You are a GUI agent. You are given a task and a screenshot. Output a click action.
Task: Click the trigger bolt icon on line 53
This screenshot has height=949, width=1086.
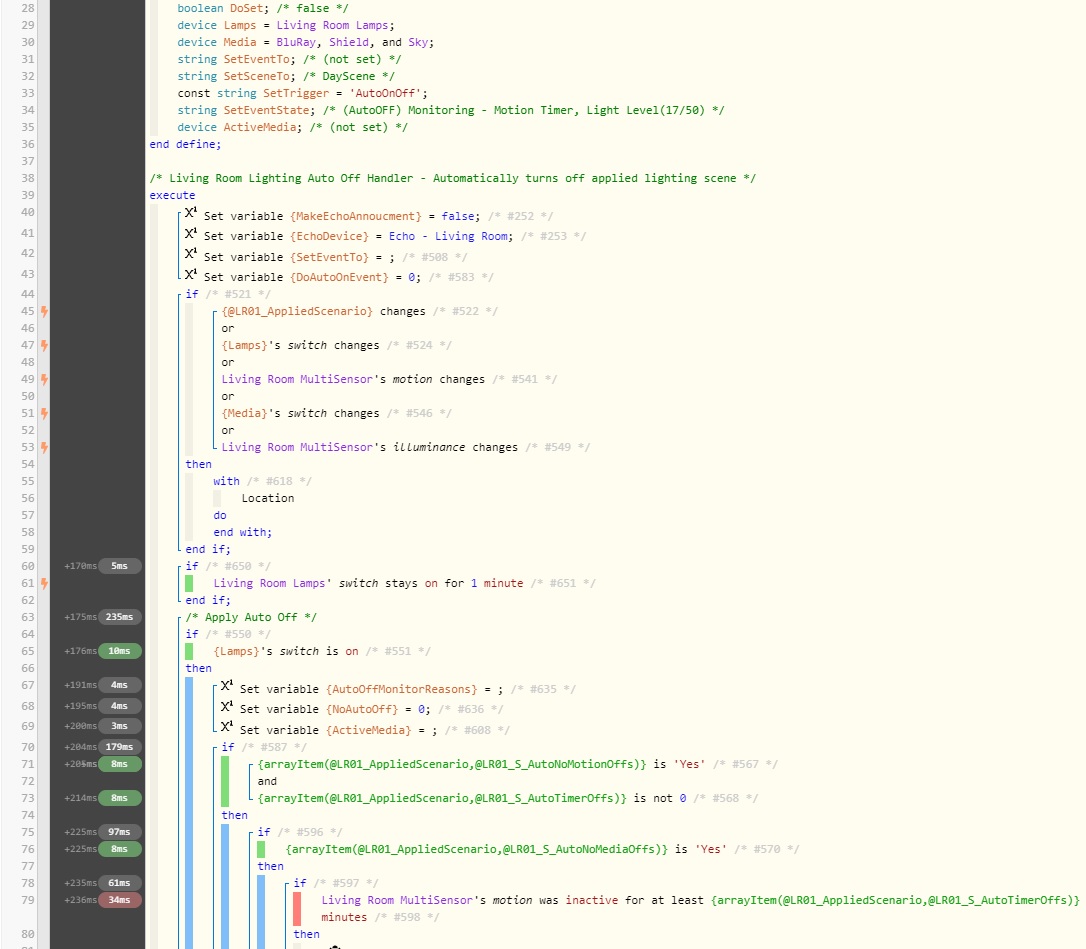(x=44, y=447)
